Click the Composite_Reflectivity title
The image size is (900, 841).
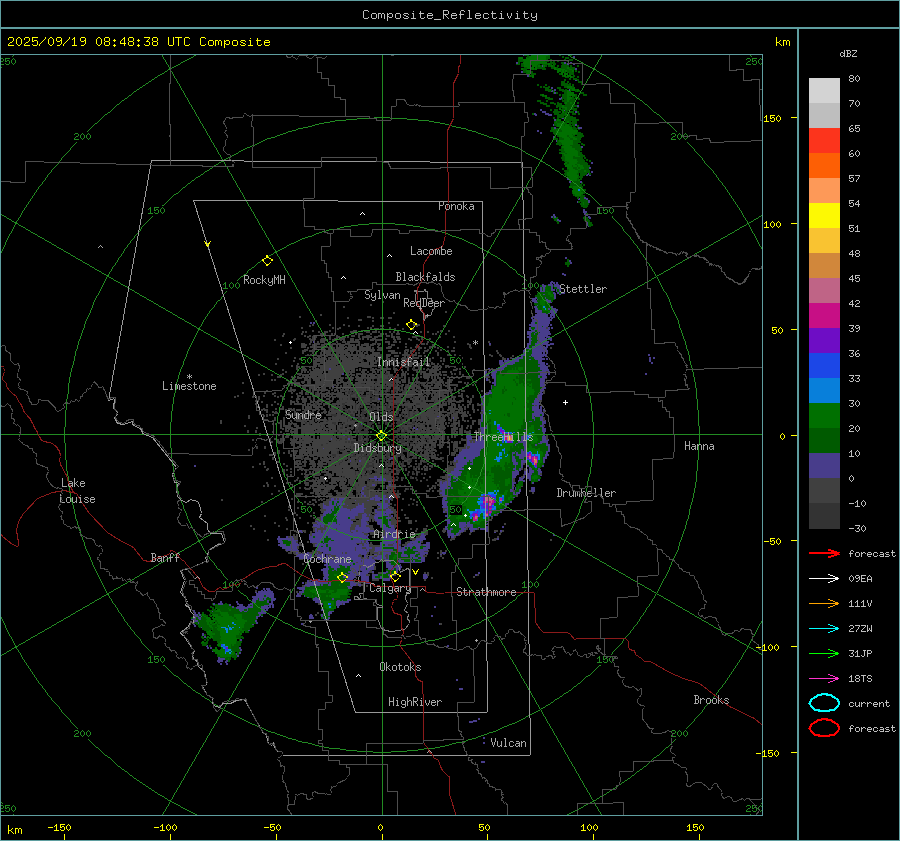tap(449, 15)
